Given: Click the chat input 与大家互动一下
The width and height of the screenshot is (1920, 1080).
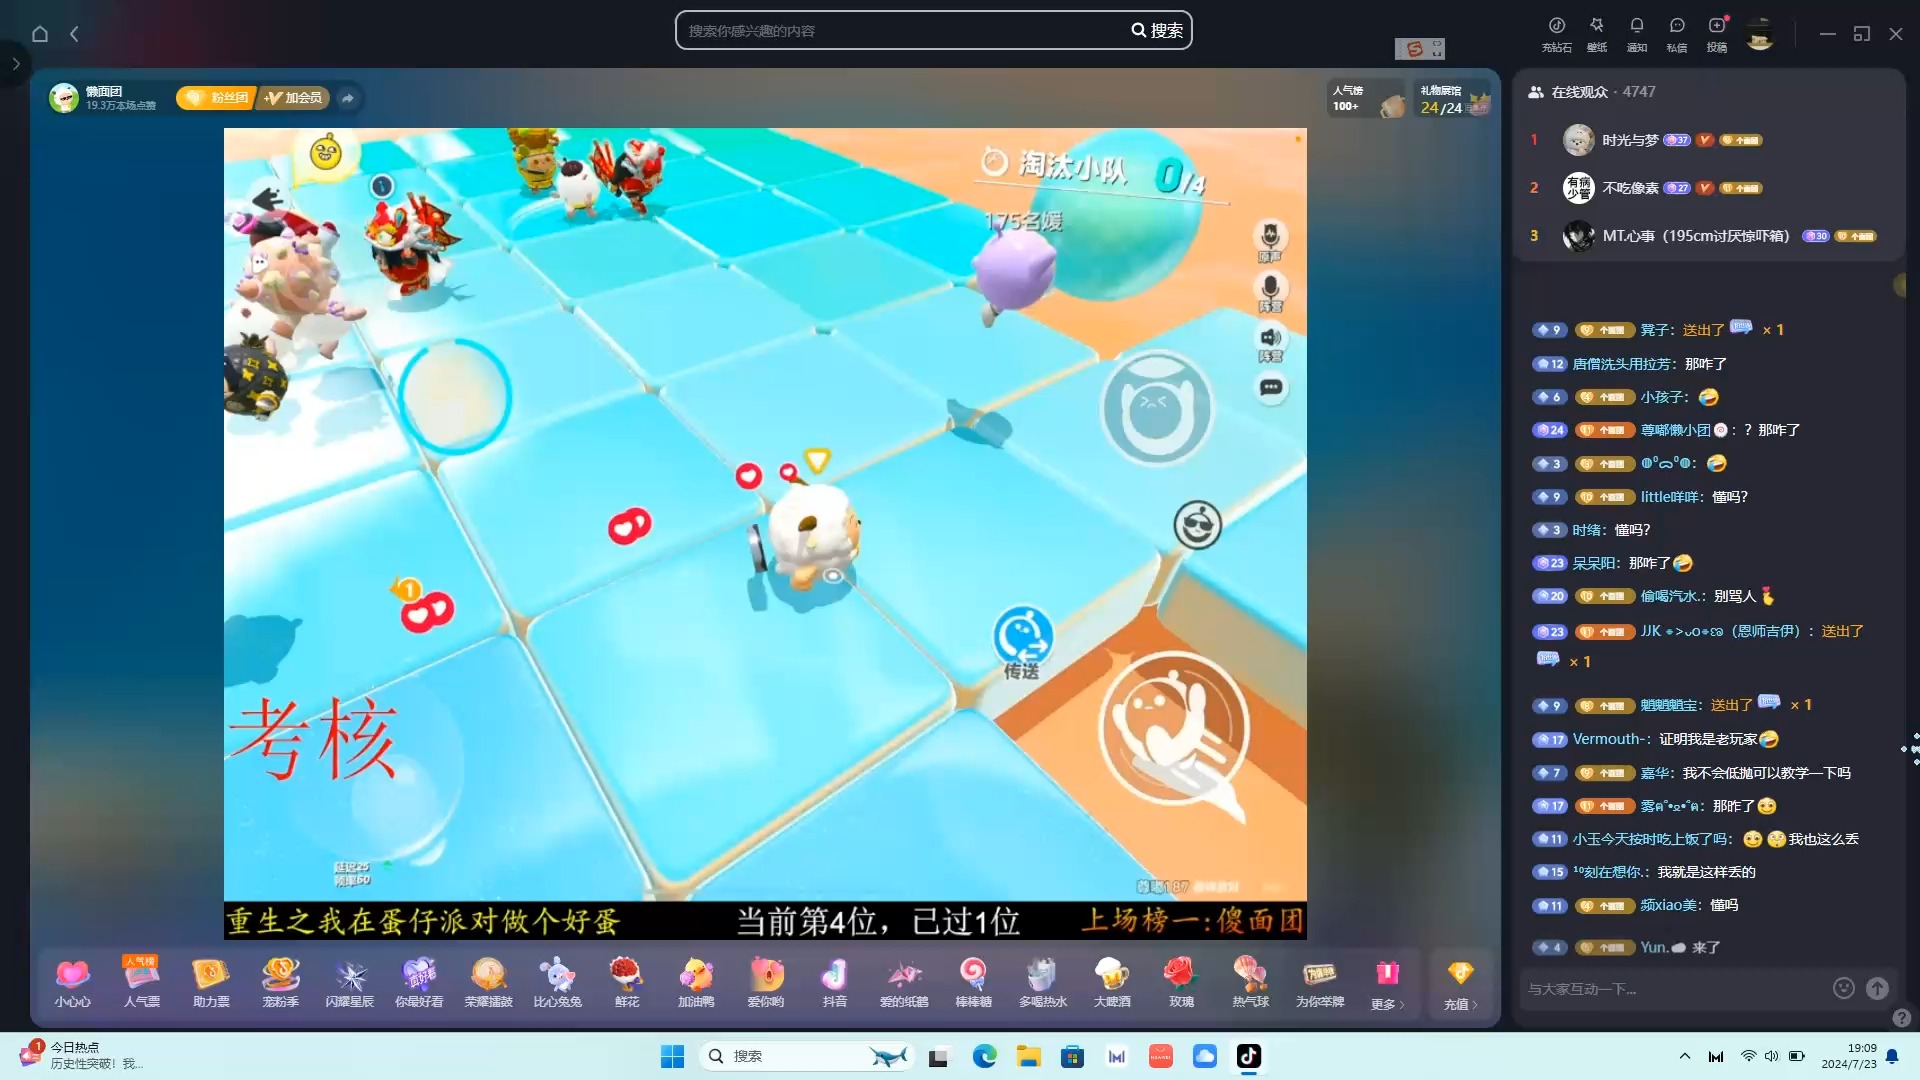Looking at the screenshot, I should point(1675,989).
